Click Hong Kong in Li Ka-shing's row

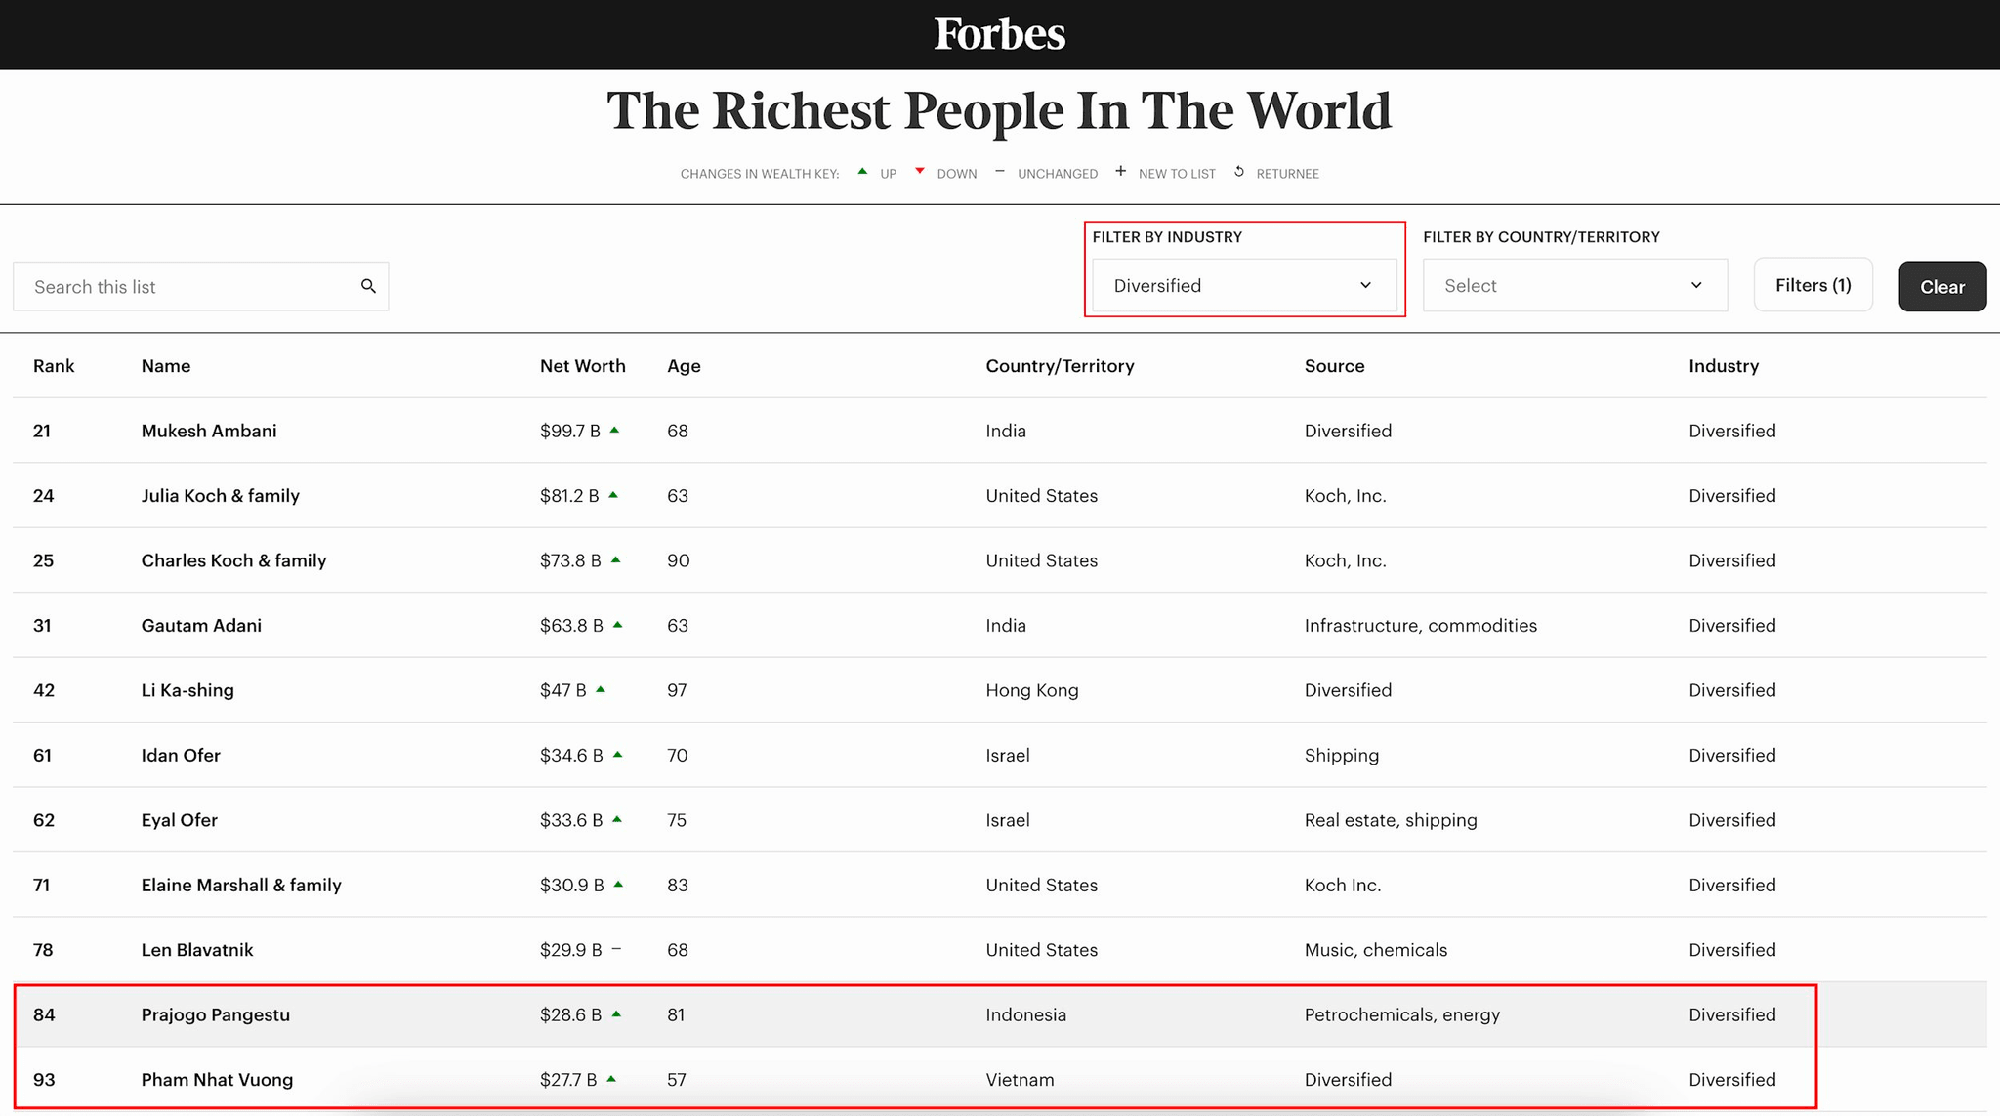[1032, 690]
